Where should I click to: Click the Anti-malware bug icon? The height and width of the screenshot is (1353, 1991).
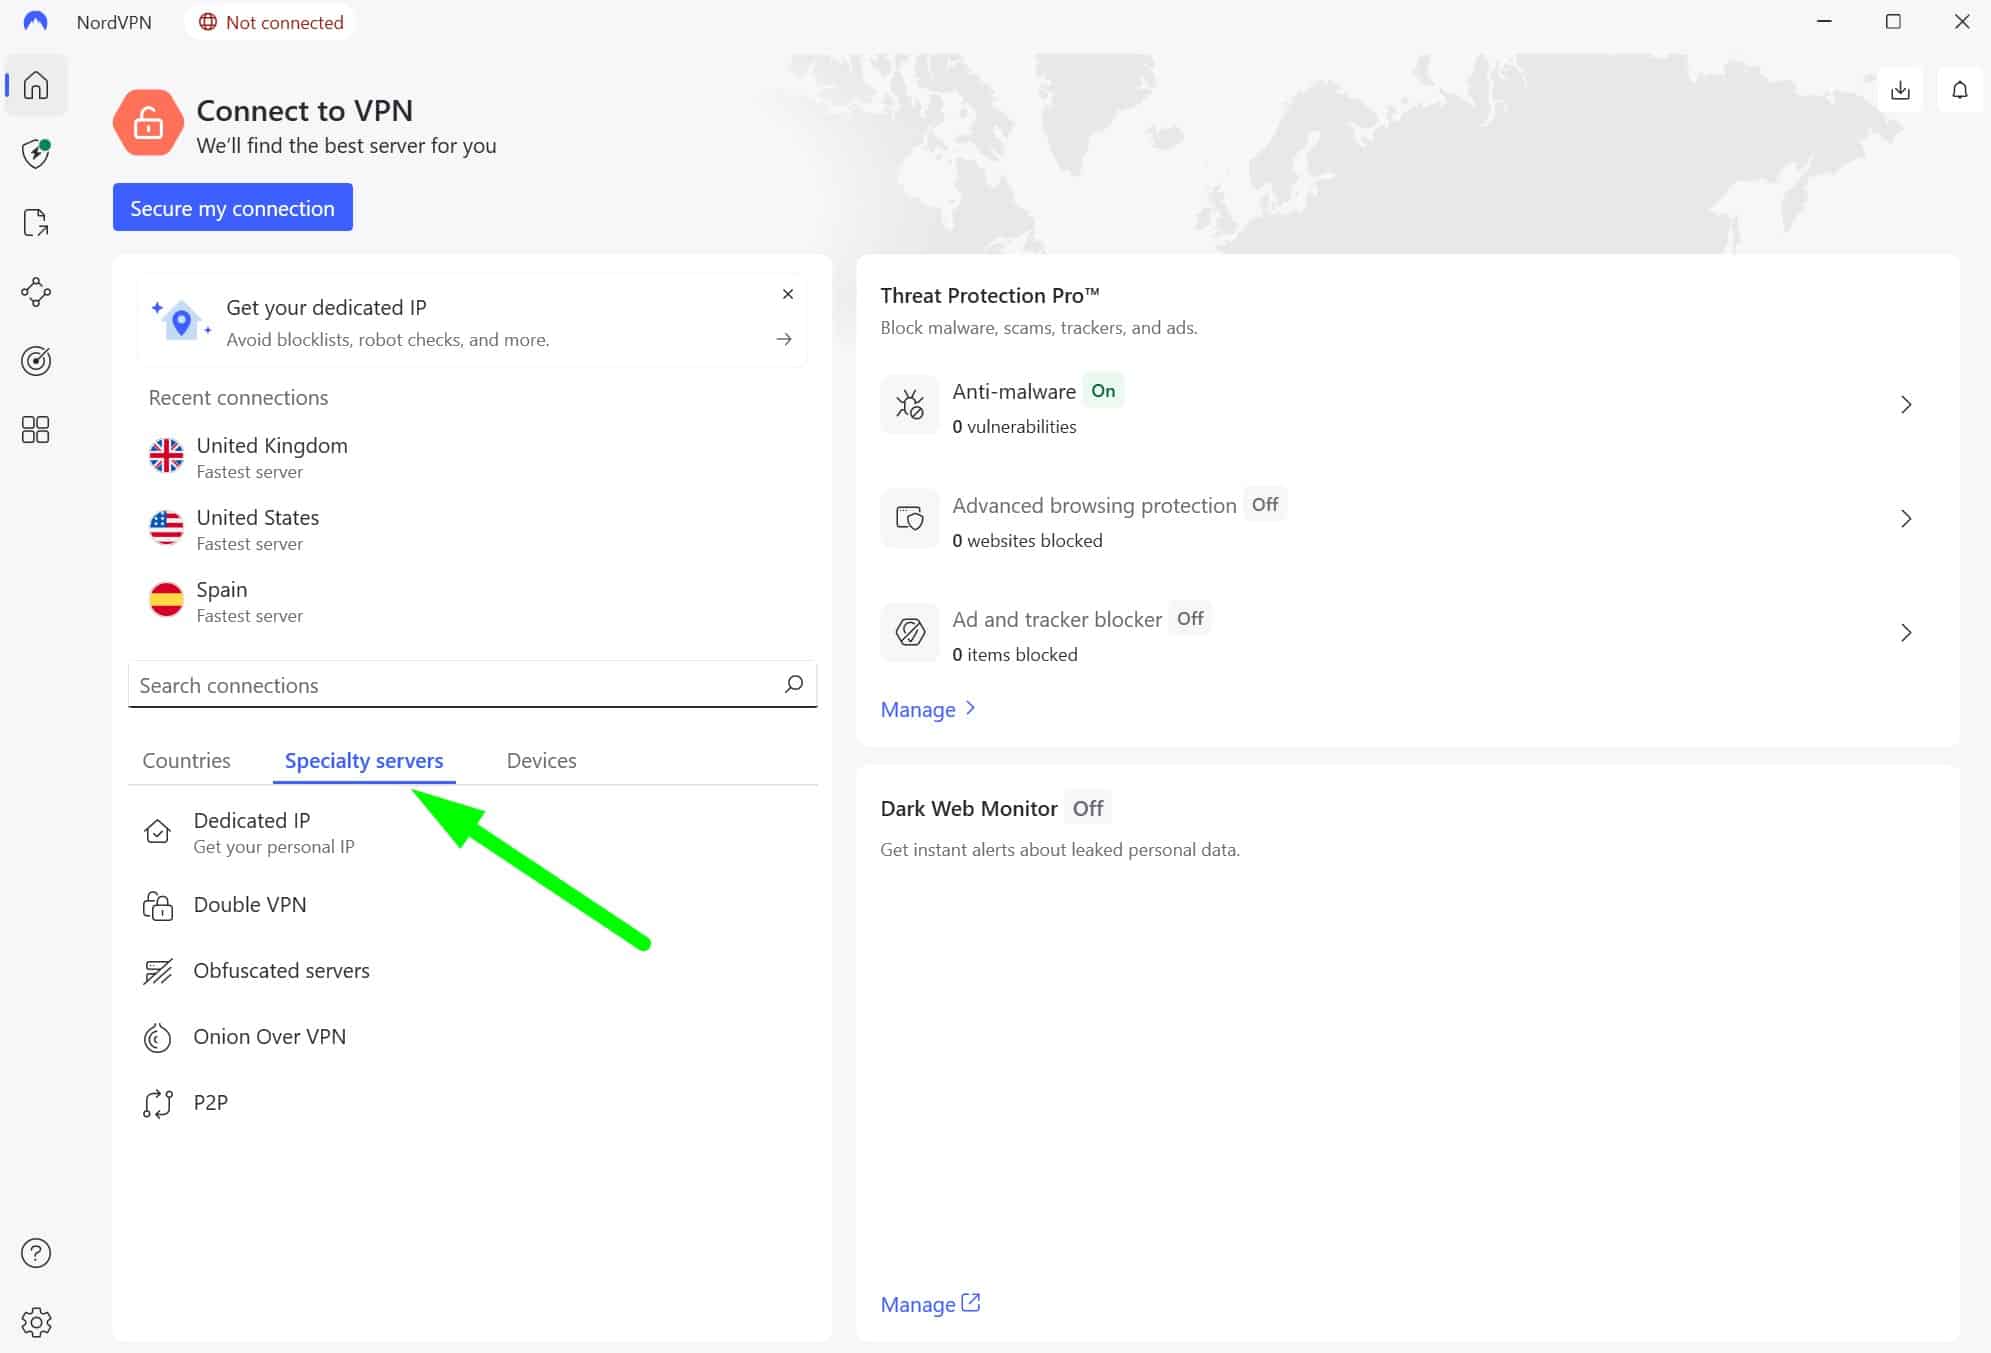[909, 405]
